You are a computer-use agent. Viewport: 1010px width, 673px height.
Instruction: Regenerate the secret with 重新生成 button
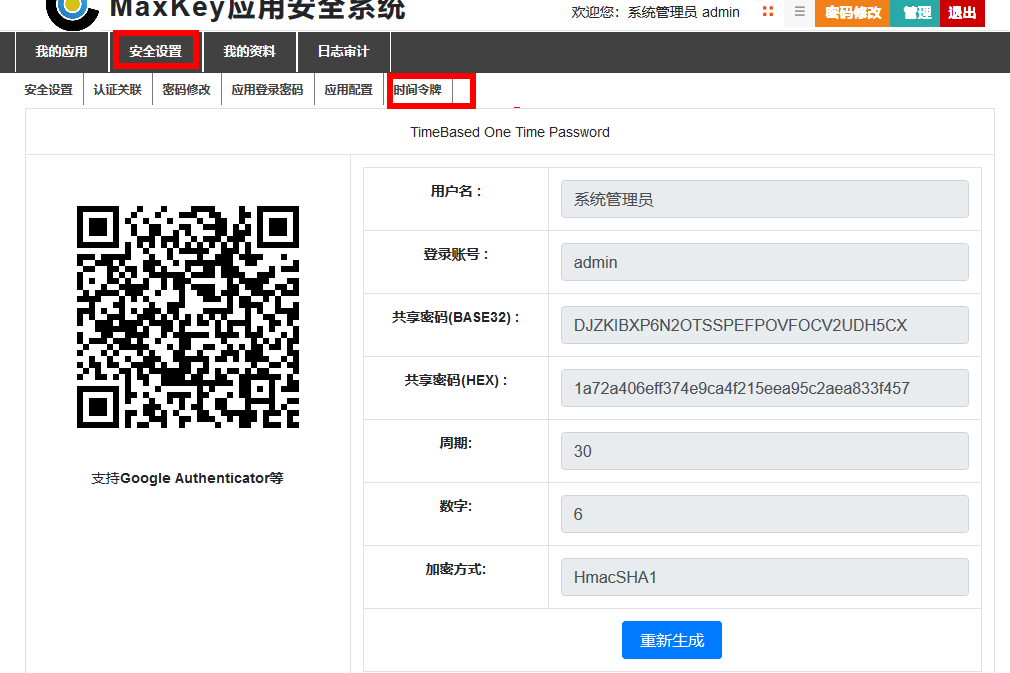click(671, 640)
